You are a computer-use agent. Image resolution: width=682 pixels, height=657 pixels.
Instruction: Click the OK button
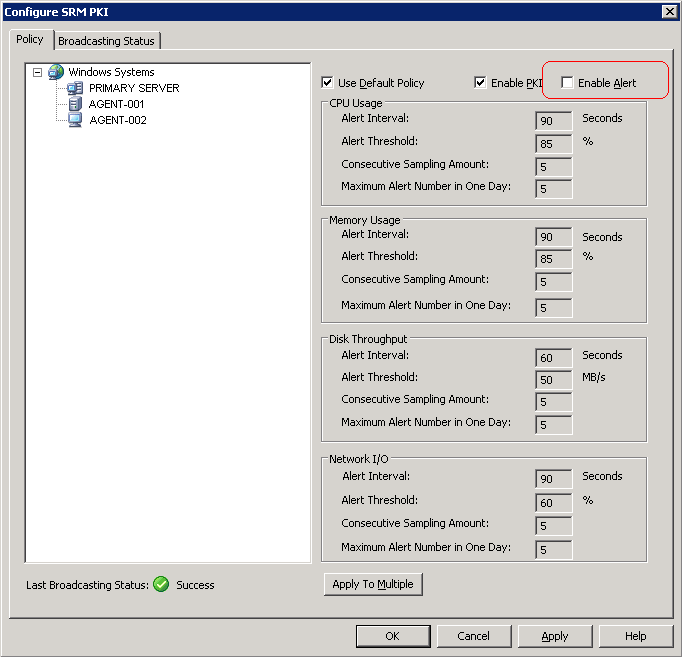[x=393, y=636]
